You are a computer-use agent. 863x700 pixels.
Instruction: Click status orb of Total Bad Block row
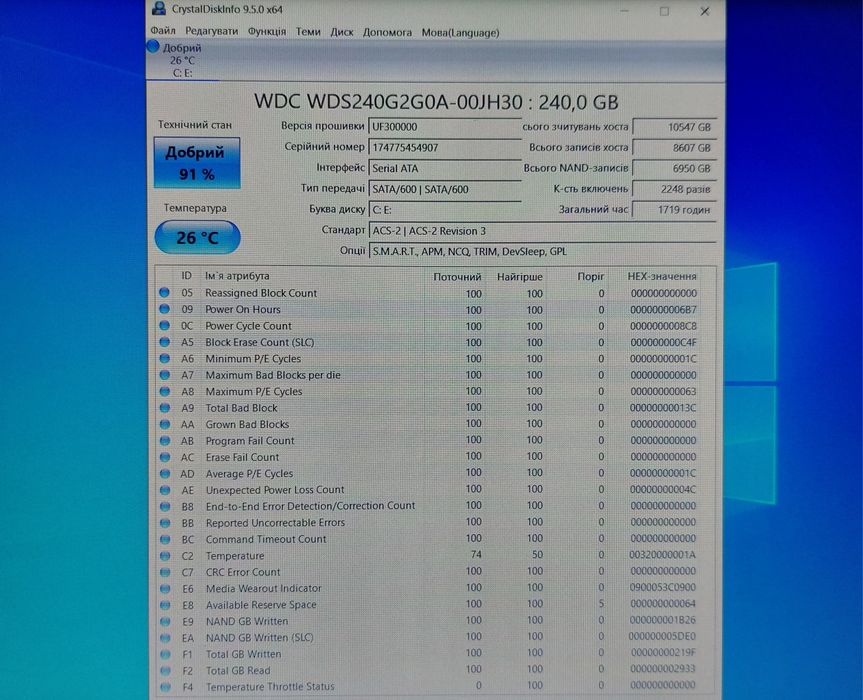tap(164, 408)
